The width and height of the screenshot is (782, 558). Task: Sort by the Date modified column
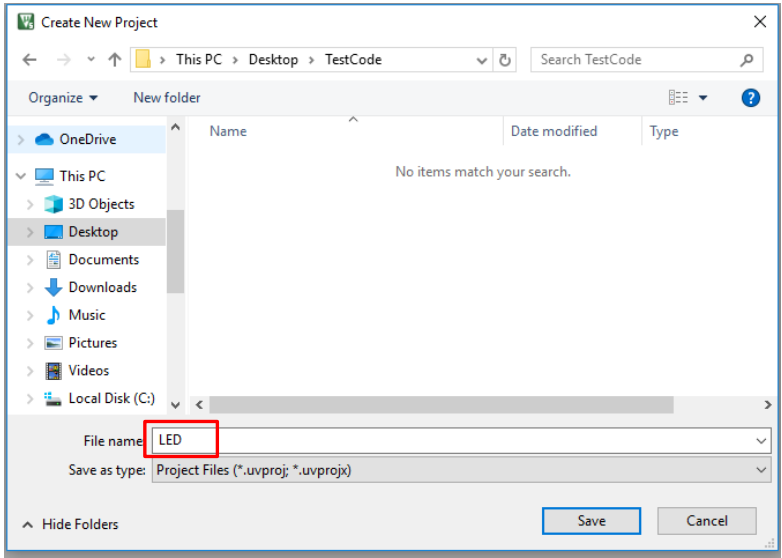click(x=553, y=131)
